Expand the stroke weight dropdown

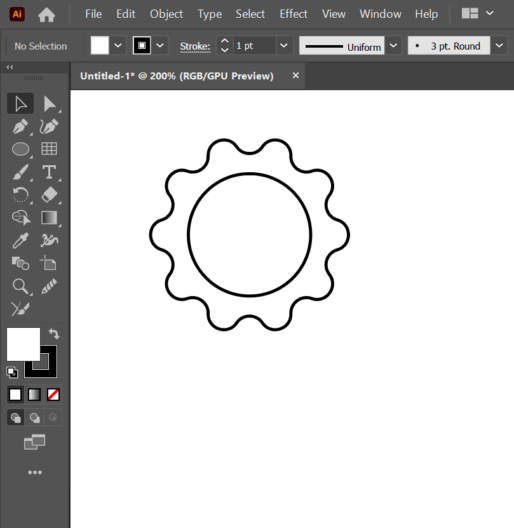(x=284, y=45)
